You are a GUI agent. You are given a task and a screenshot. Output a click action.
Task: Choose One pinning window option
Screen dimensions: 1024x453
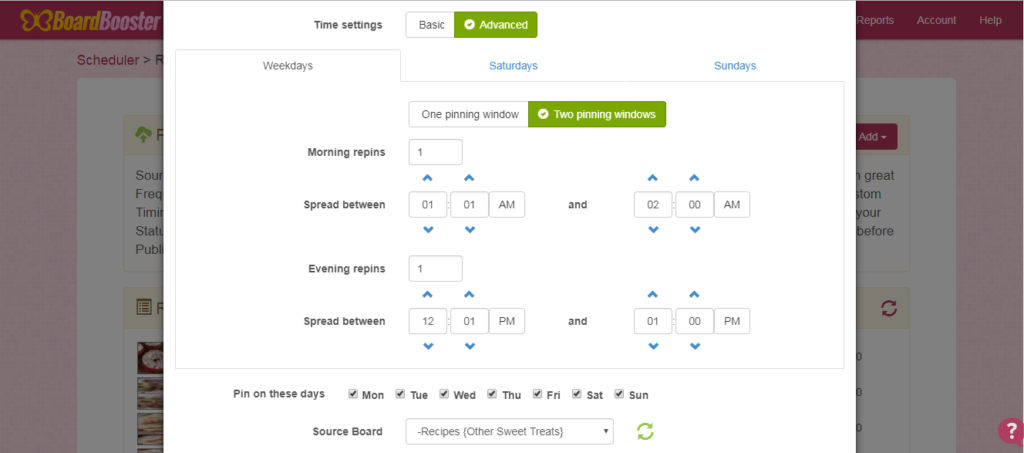(x=469, y=114)
